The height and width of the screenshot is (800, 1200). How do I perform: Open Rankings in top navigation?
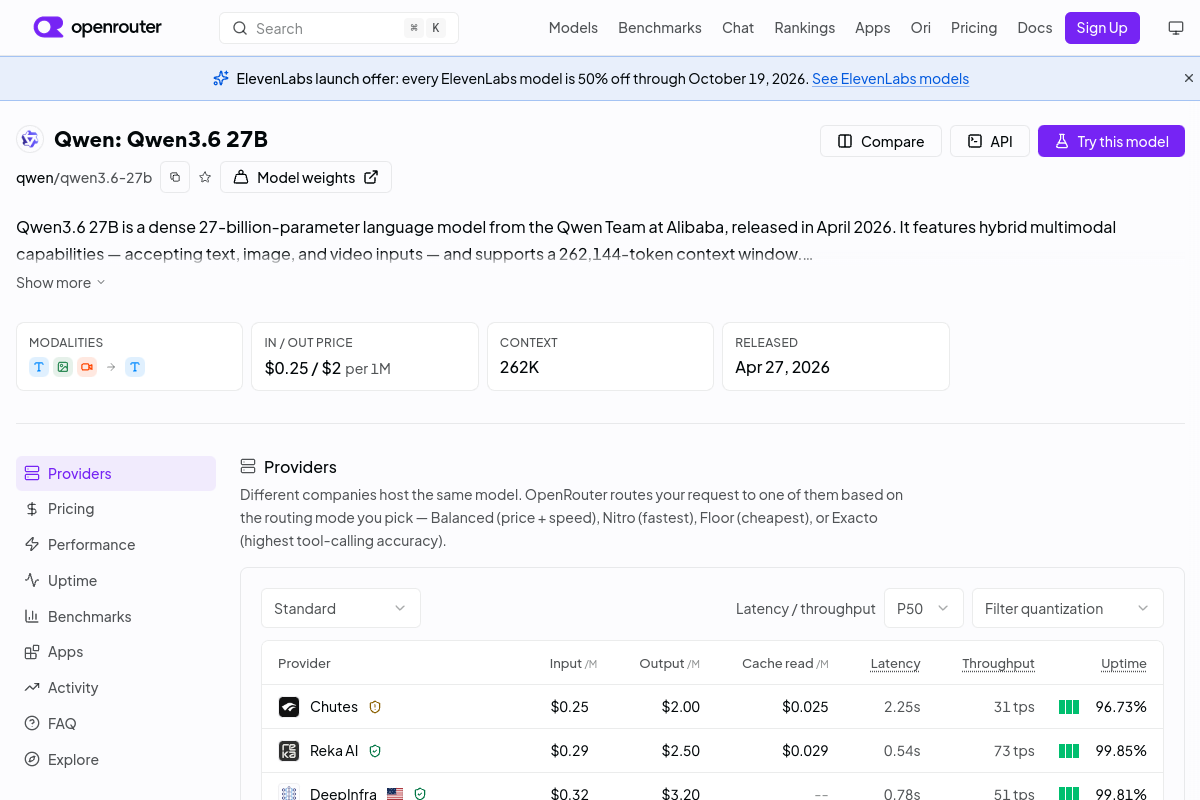(805, 28)
